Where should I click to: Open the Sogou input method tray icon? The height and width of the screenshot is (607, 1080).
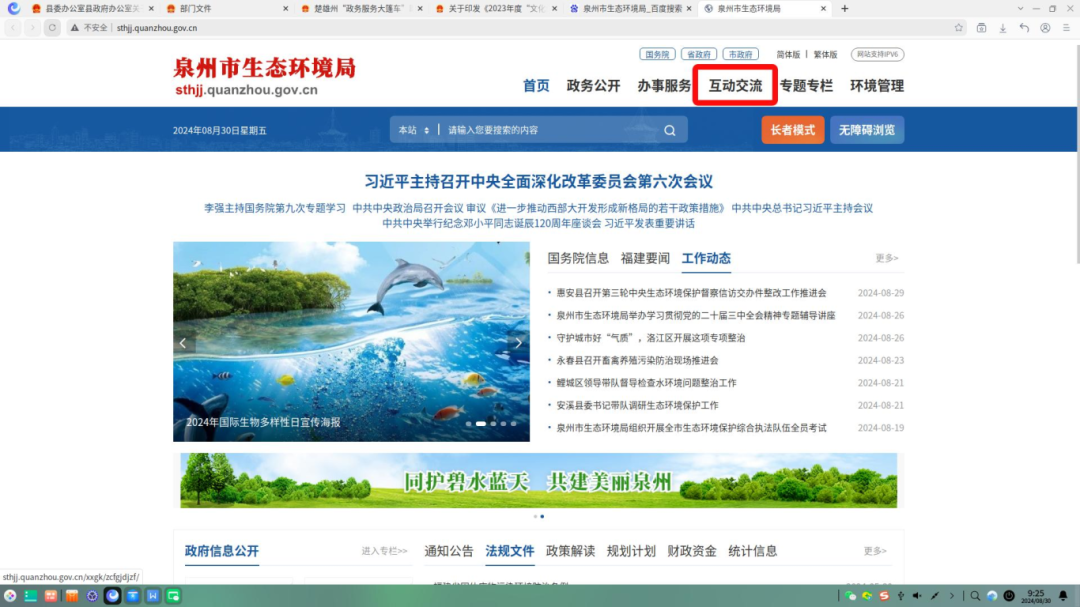pos(884,596)
